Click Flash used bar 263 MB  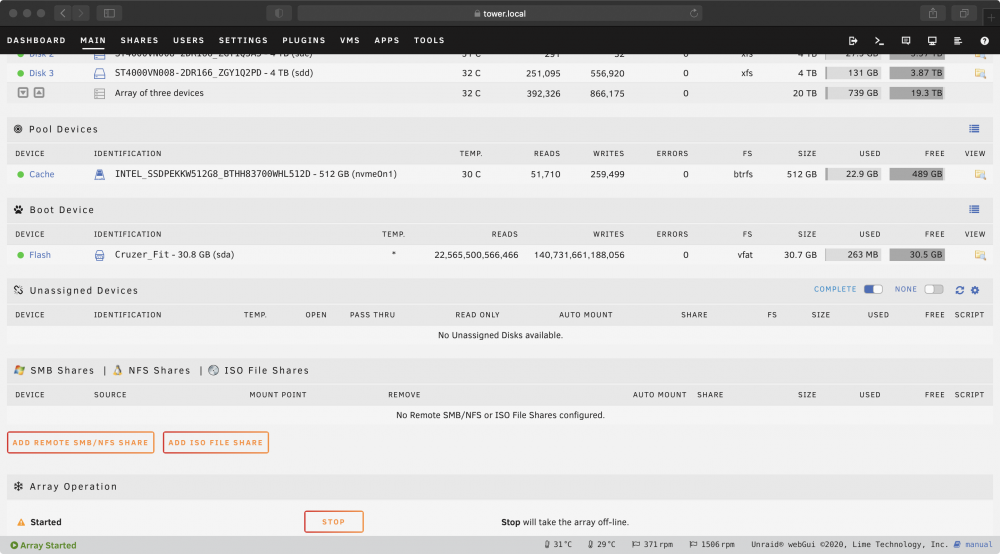tap(853, 255)
